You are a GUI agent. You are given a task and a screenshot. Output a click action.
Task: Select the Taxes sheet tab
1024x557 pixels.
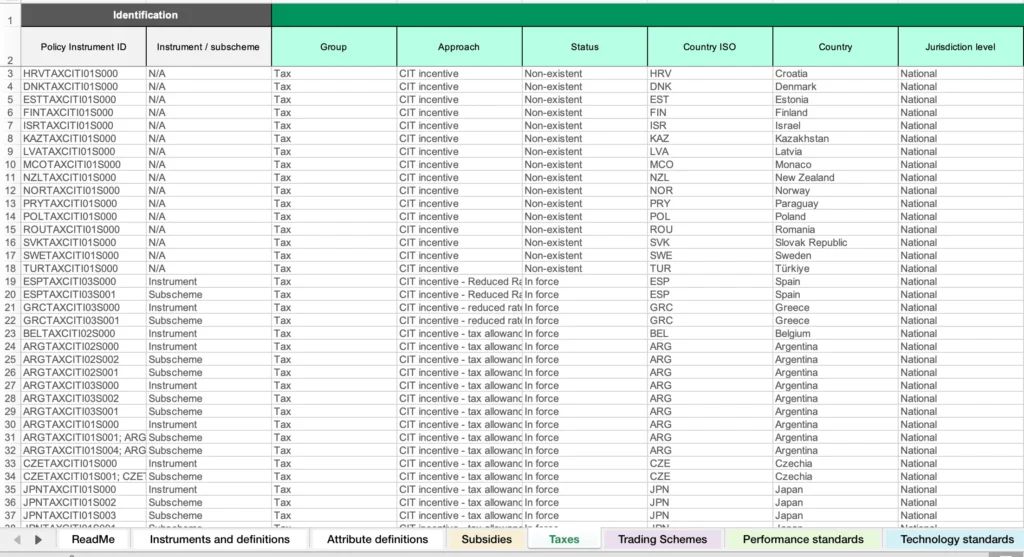[564, 539]
